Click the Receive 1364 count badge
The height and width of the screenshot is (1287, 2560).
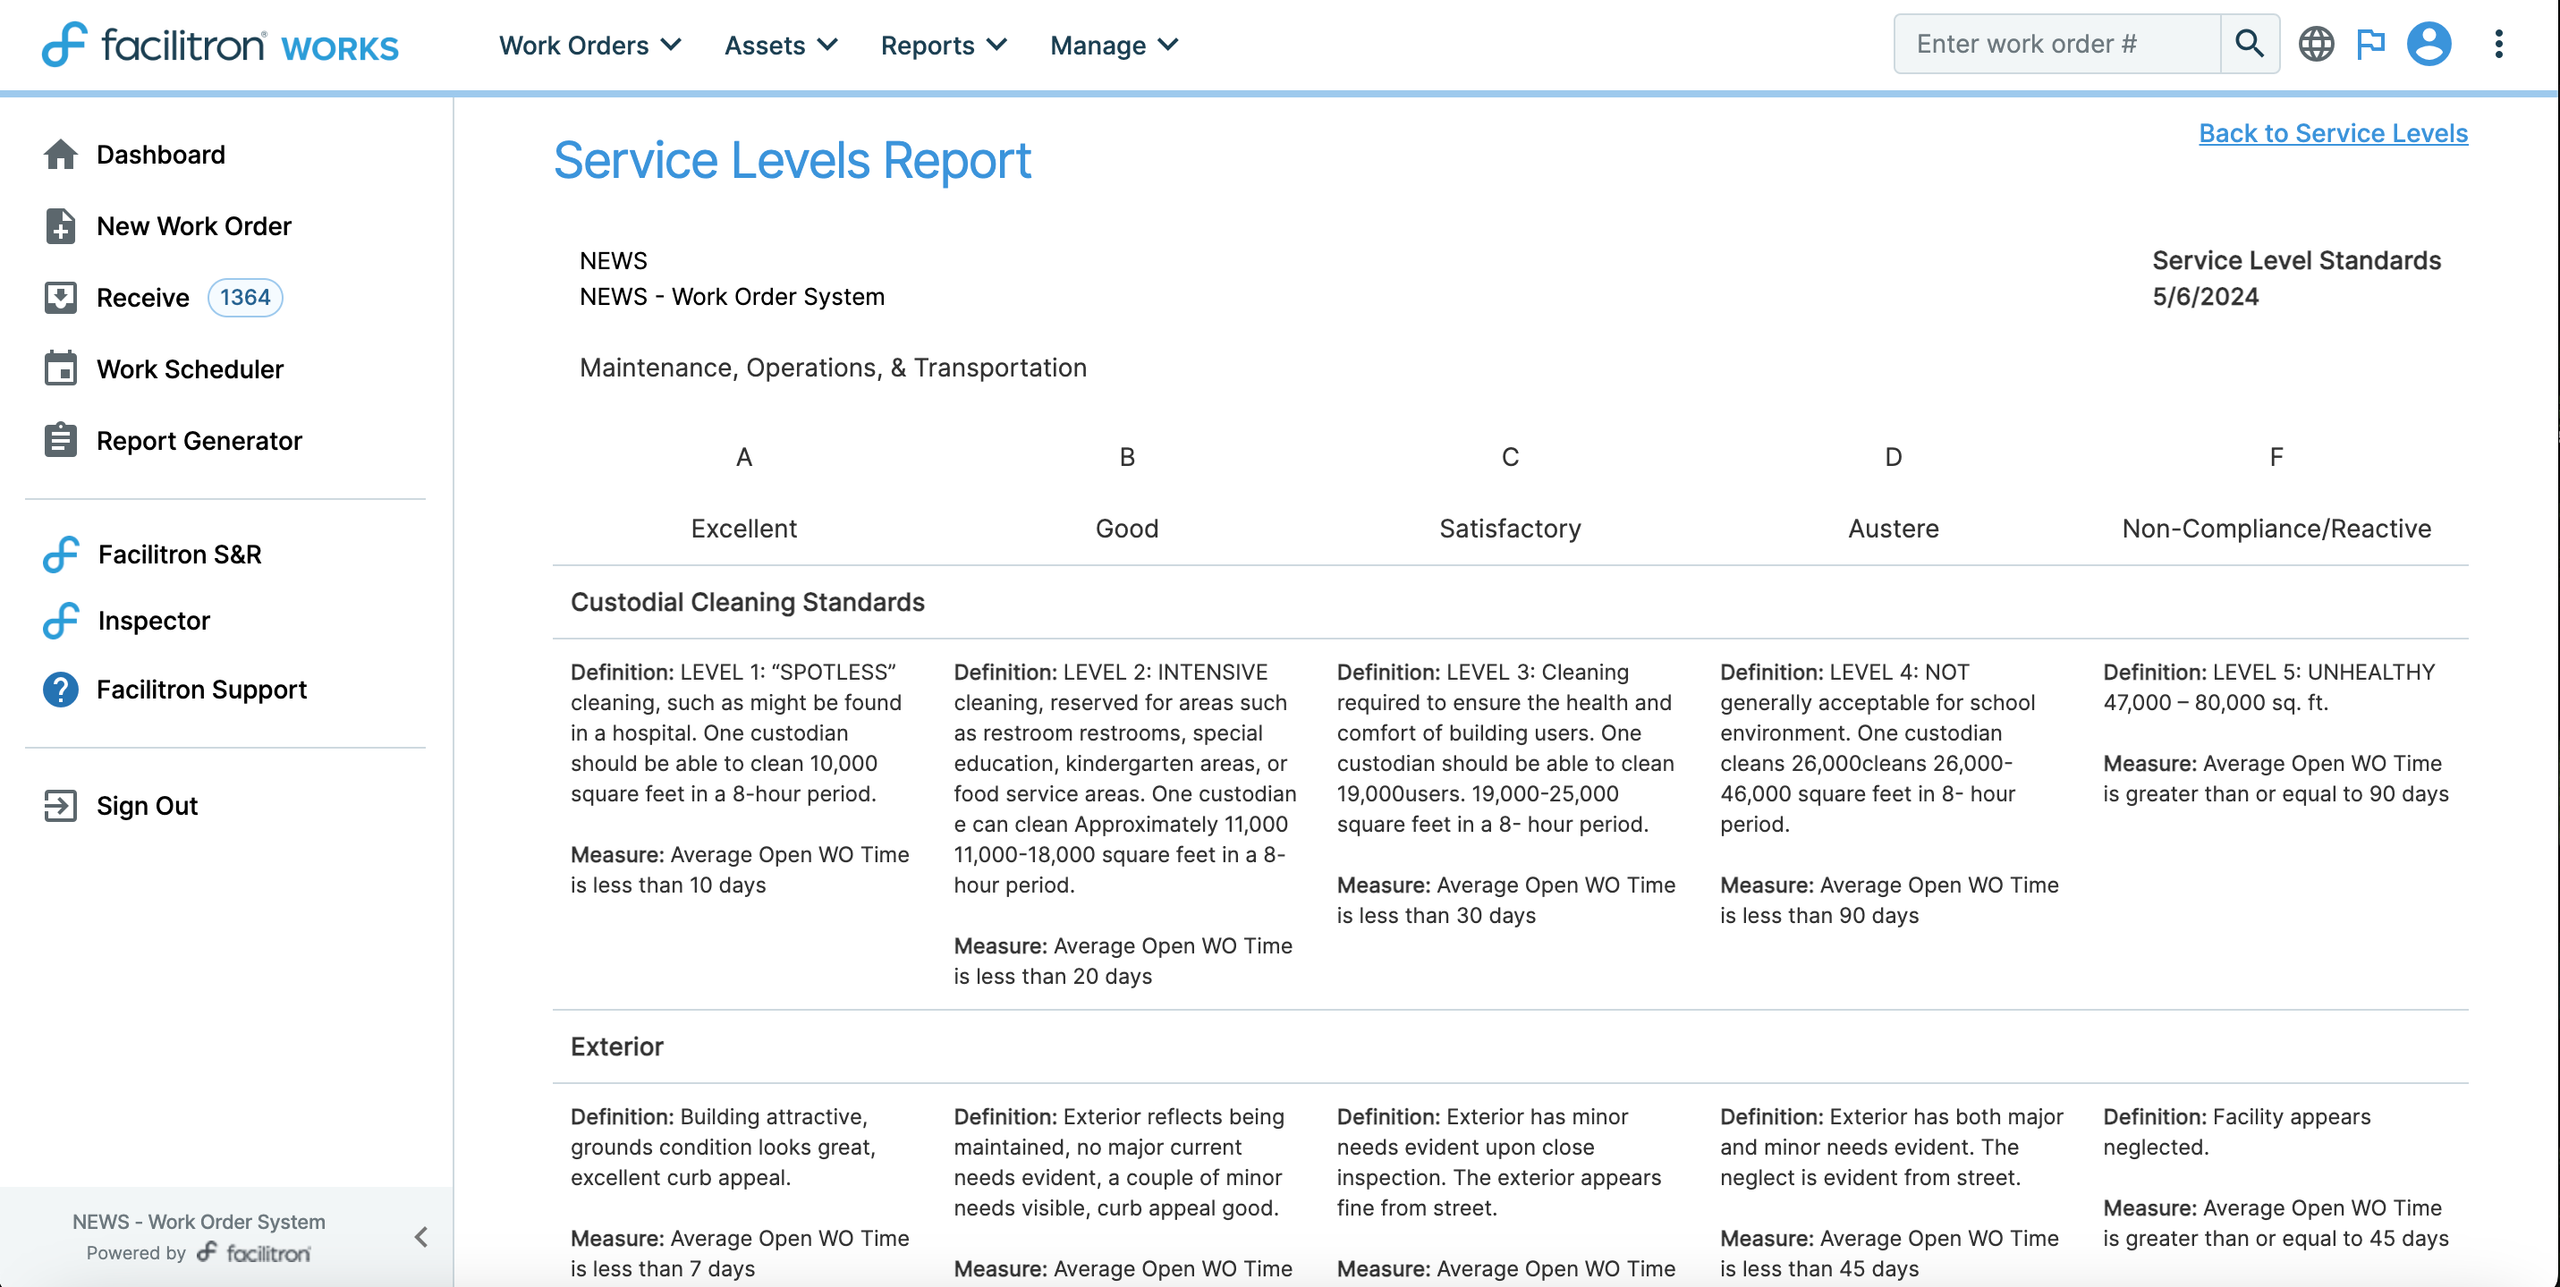tap(245, 298)
